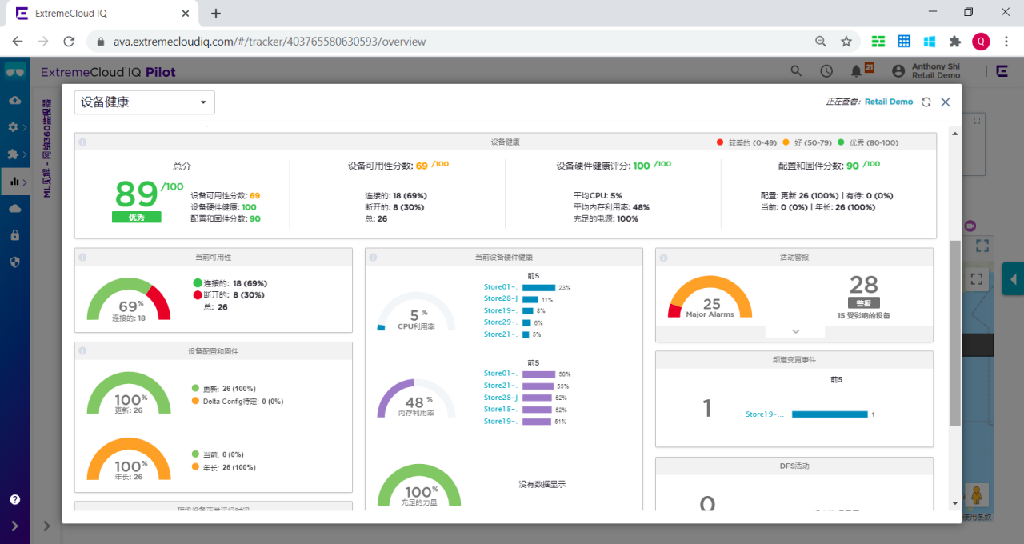Click the info icon on 设备健康 panel

[x=83, y=142]
